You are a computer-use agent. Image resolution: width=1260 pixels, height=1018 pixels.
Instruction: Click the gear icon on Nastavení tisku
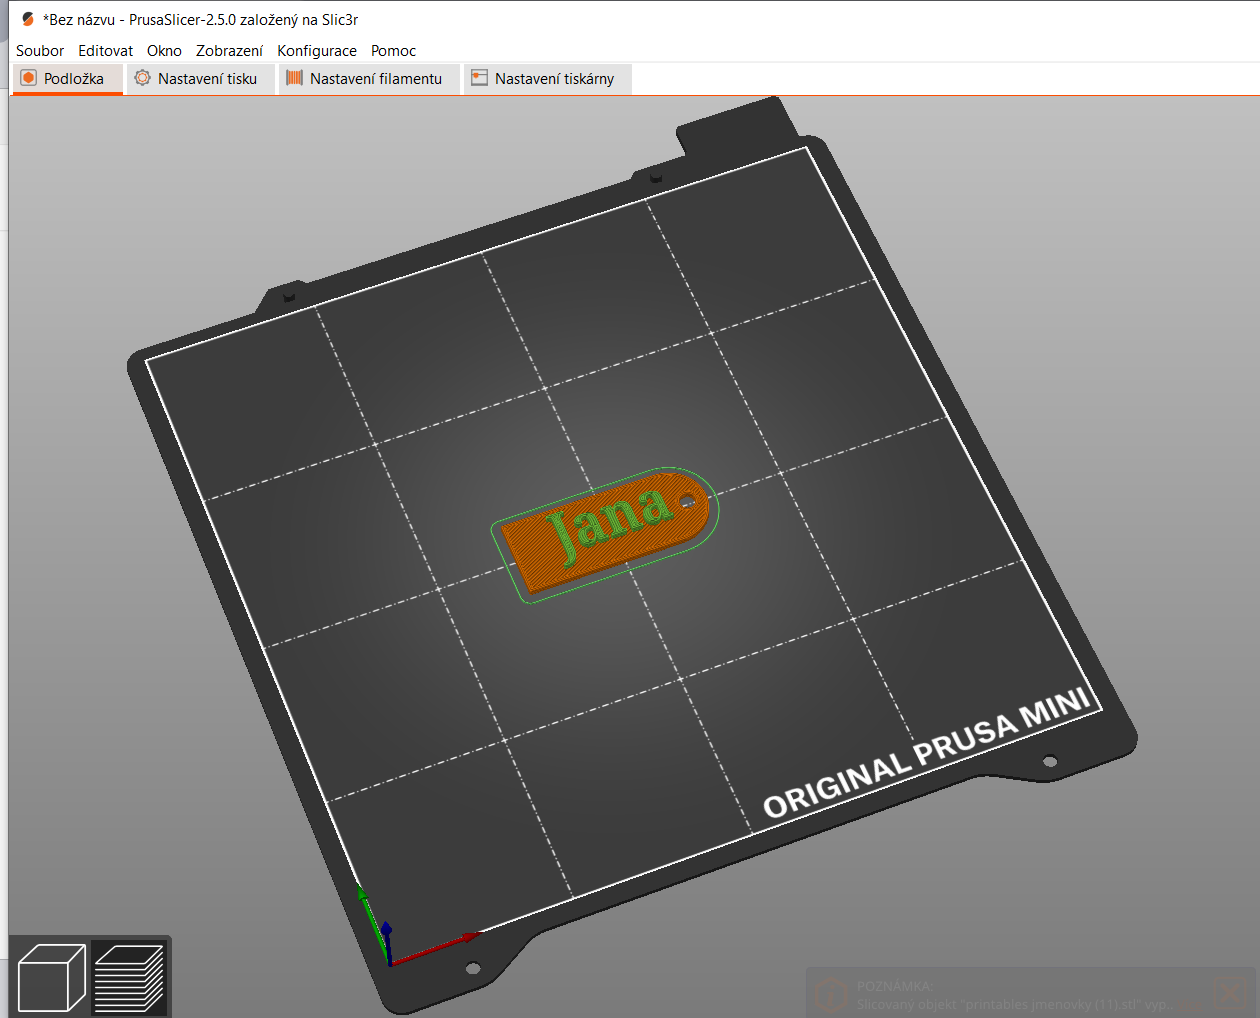pos(143,78)
